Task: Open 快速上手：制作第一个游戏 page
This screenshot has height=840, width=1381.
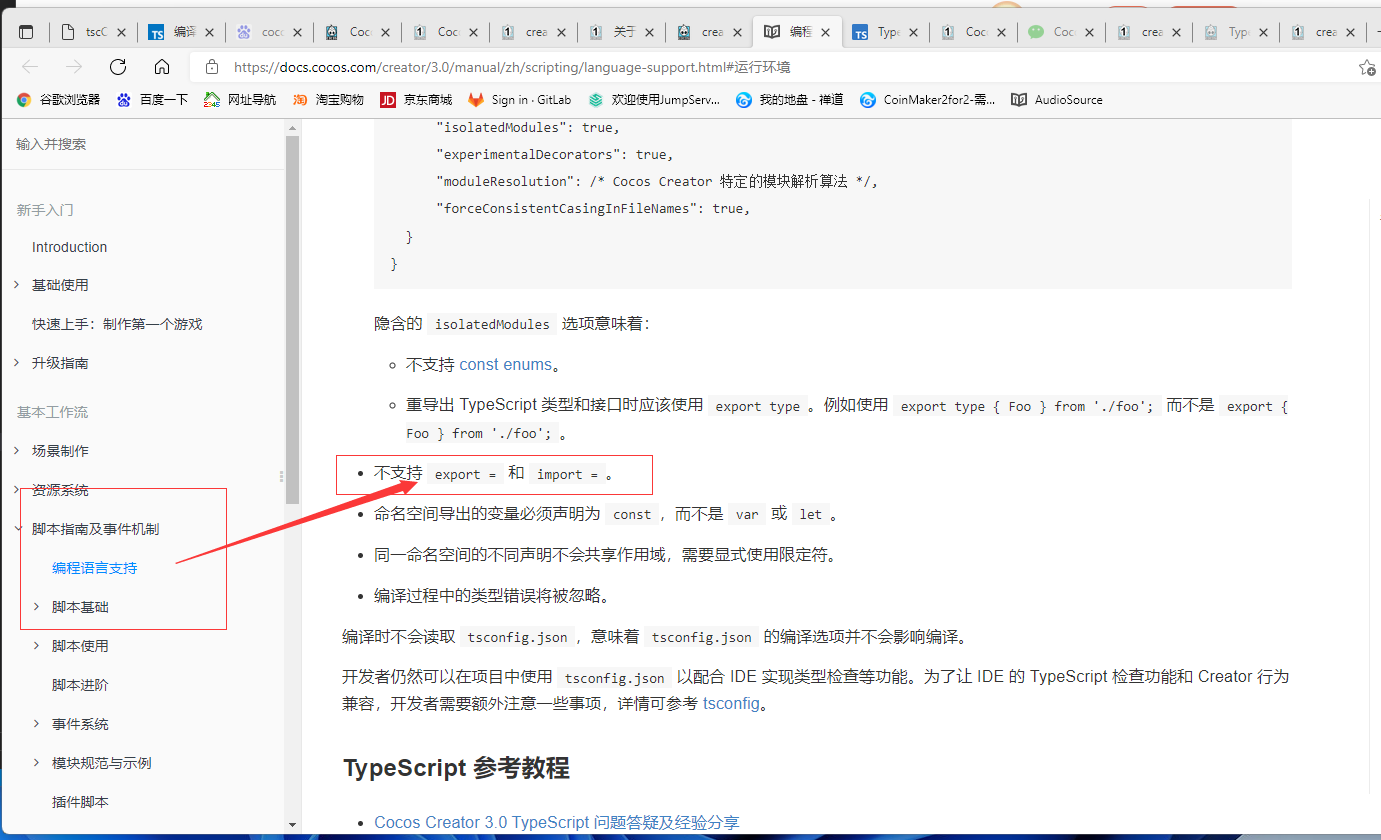Action: [x=117, y=324]
